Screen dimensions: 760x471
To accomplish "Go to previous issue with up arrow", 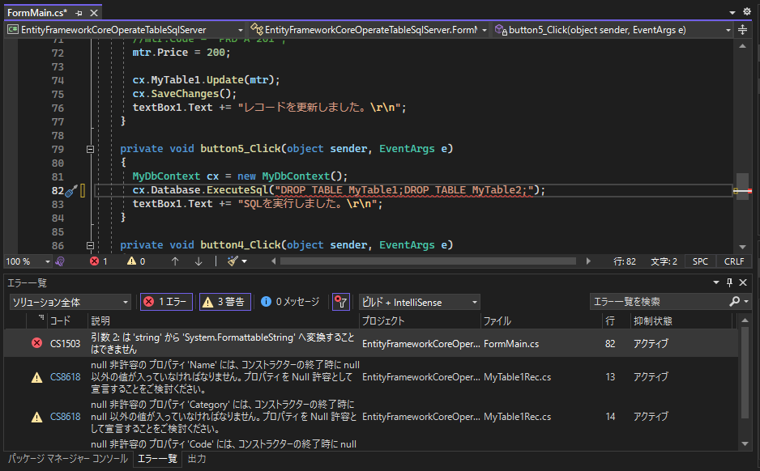I will (x=175, y=261).
